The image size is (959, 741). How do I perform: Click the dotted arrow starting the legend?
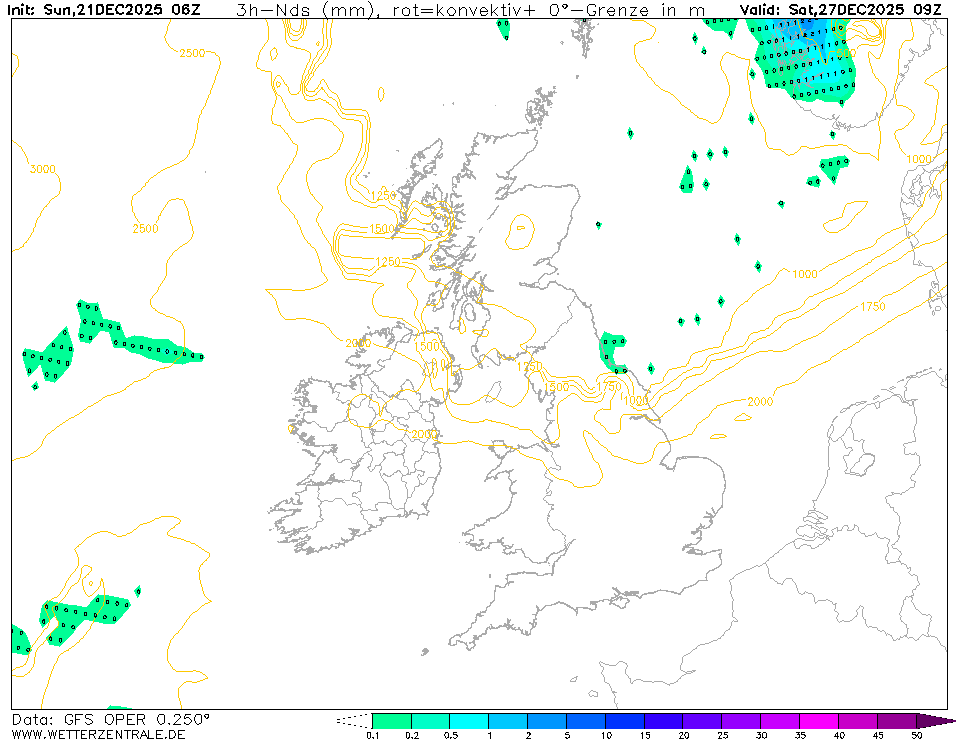(x=354, y=721)
